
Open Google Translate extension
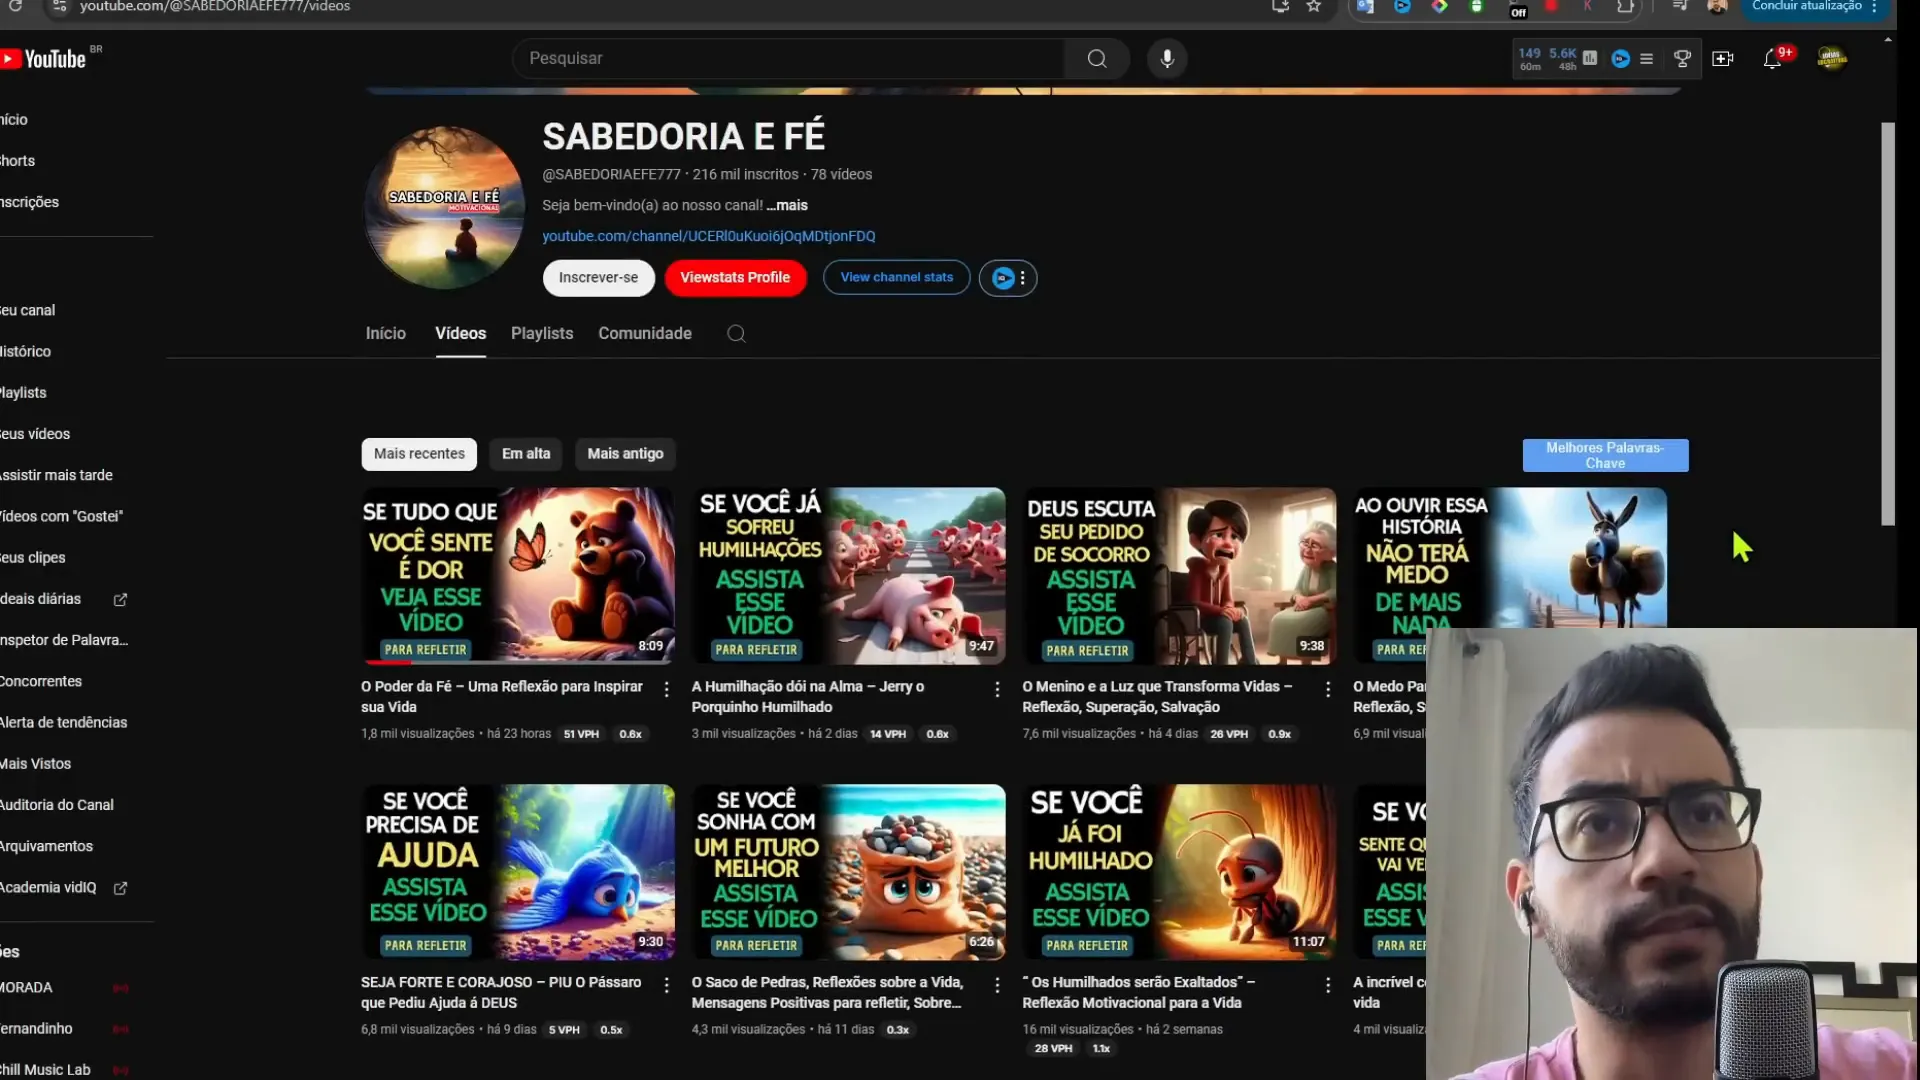[x=1365, y=6]
